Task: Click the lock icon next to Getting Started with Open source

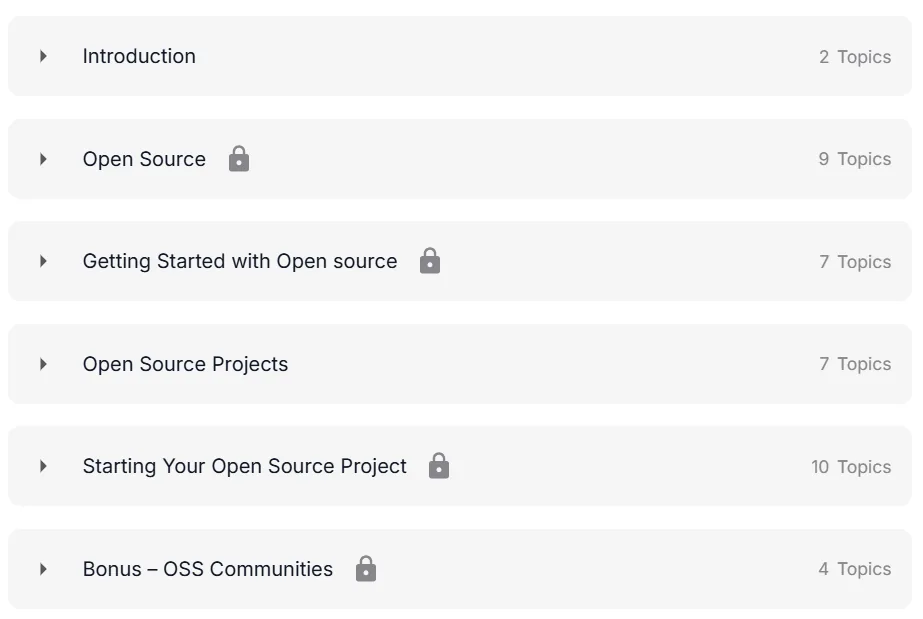Action: (430, 261)
